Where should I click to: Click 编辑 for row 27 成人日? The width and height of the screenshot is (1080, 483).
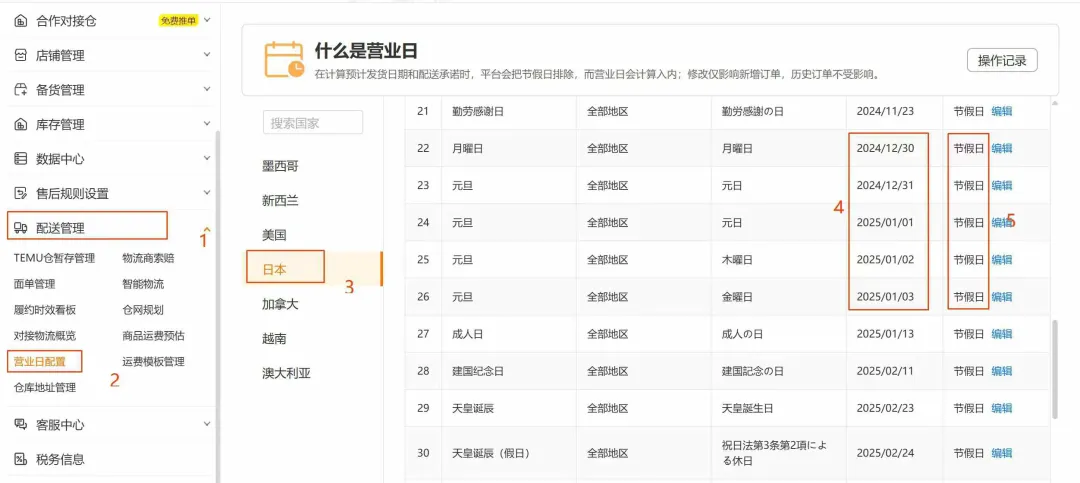tap(1001, 334)
